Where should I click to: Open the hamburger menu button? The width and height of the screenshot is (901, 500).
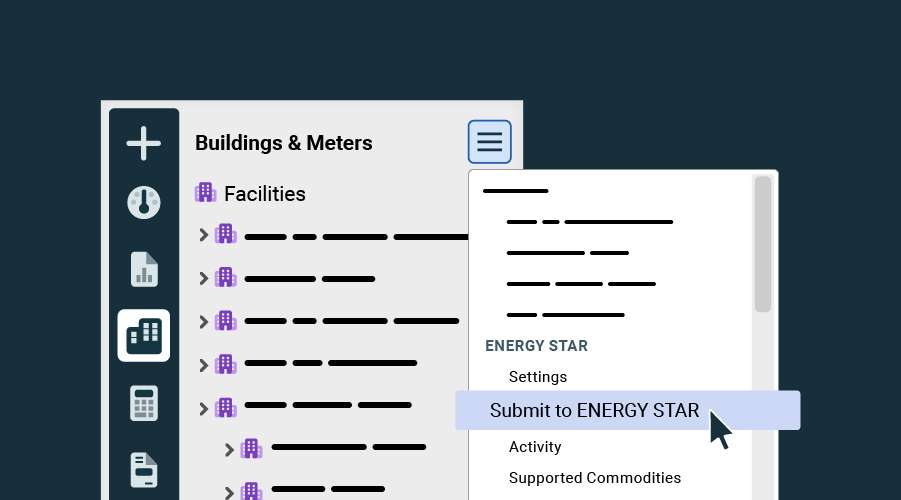tap(489, 142)
